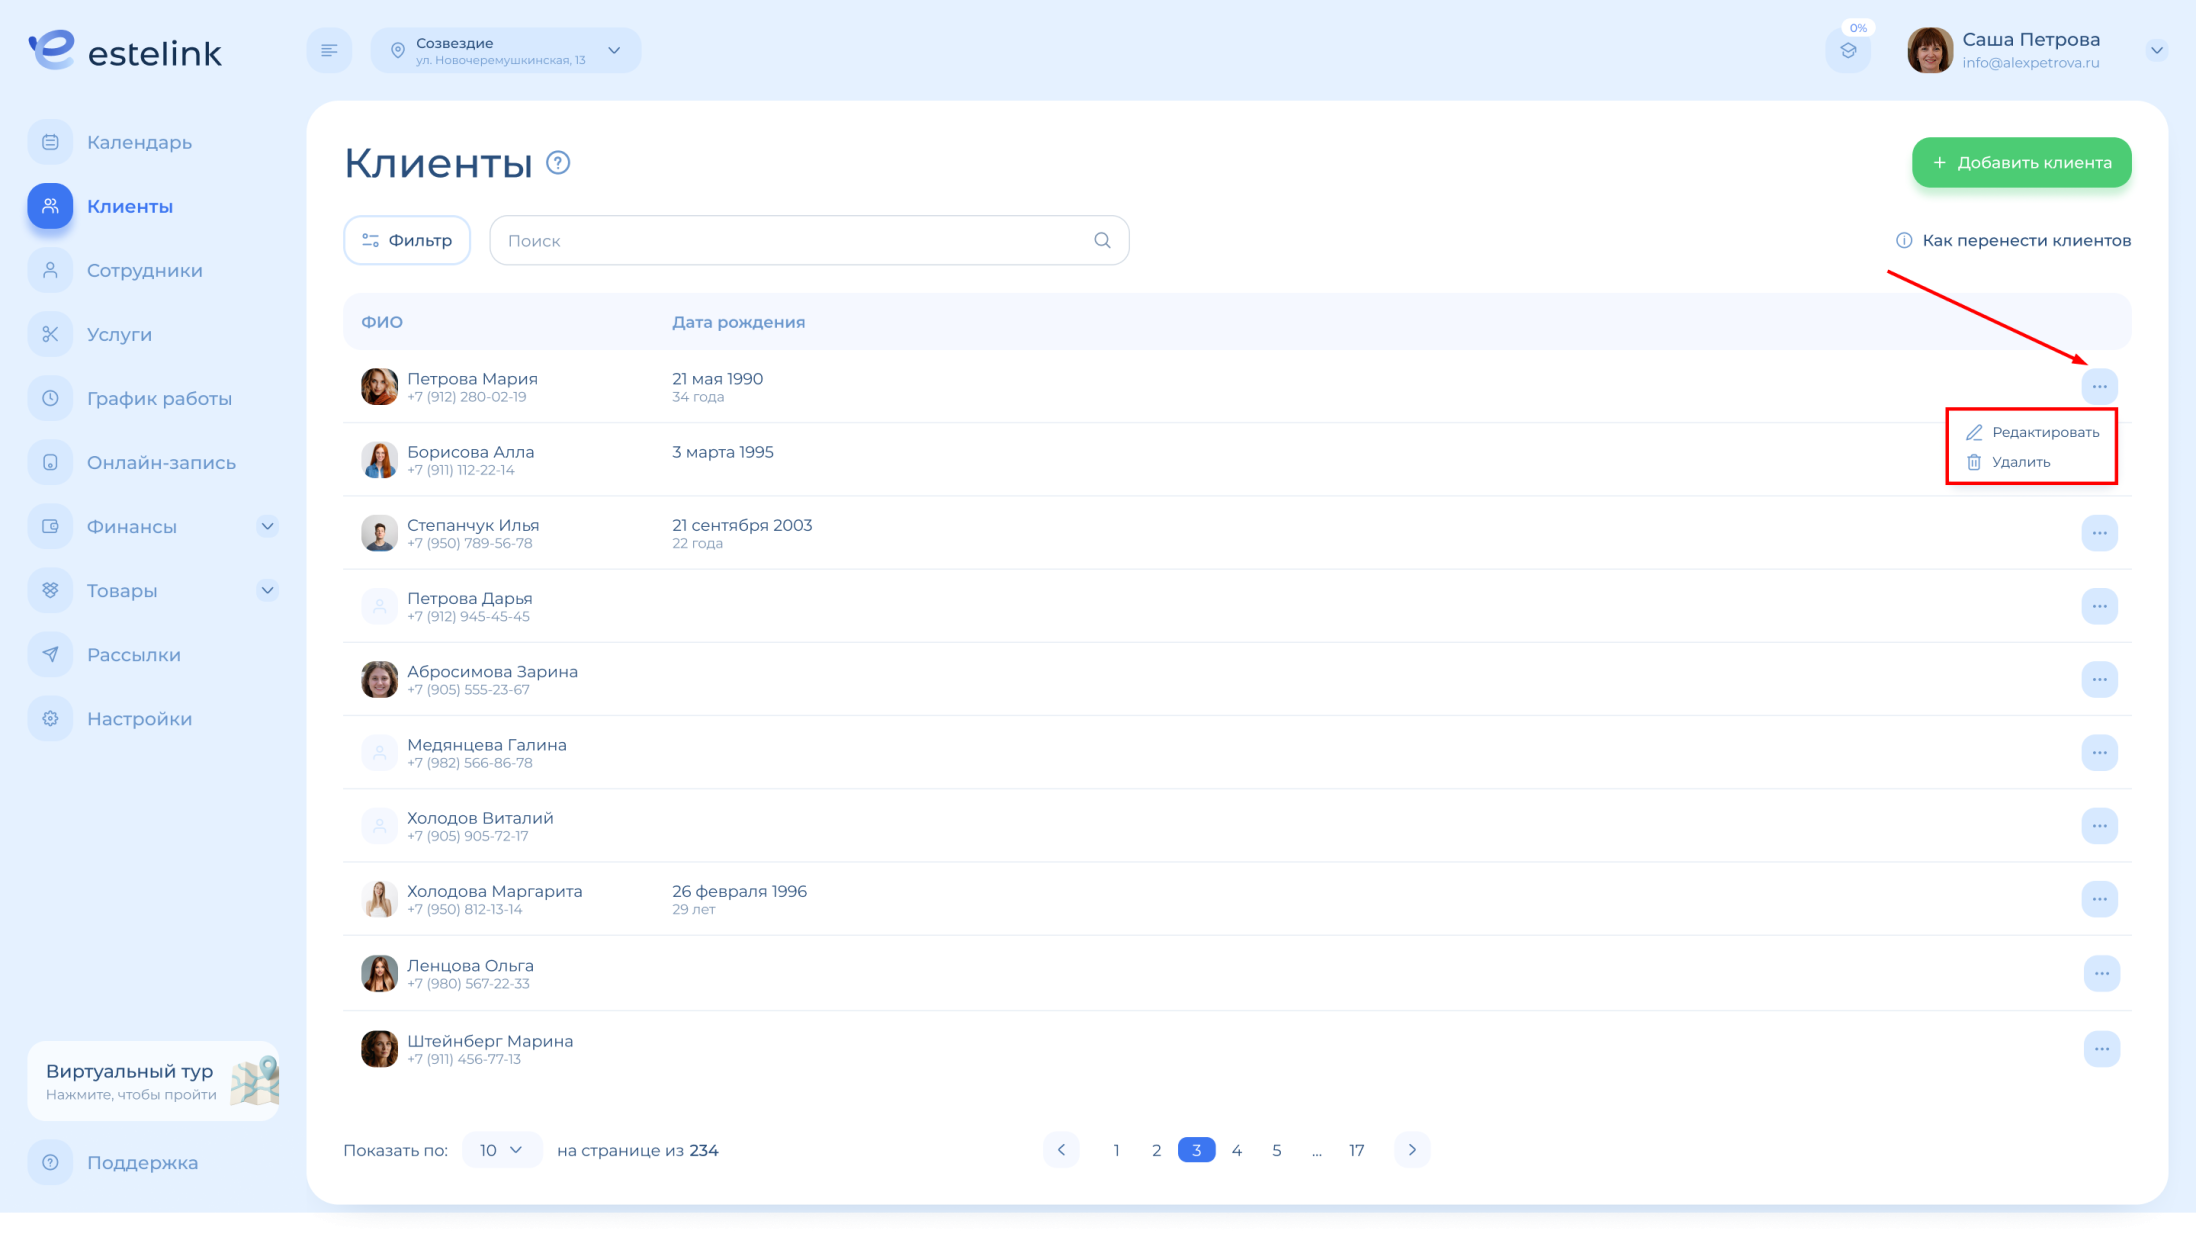Go to page 1

[x=1116, y=1150]
